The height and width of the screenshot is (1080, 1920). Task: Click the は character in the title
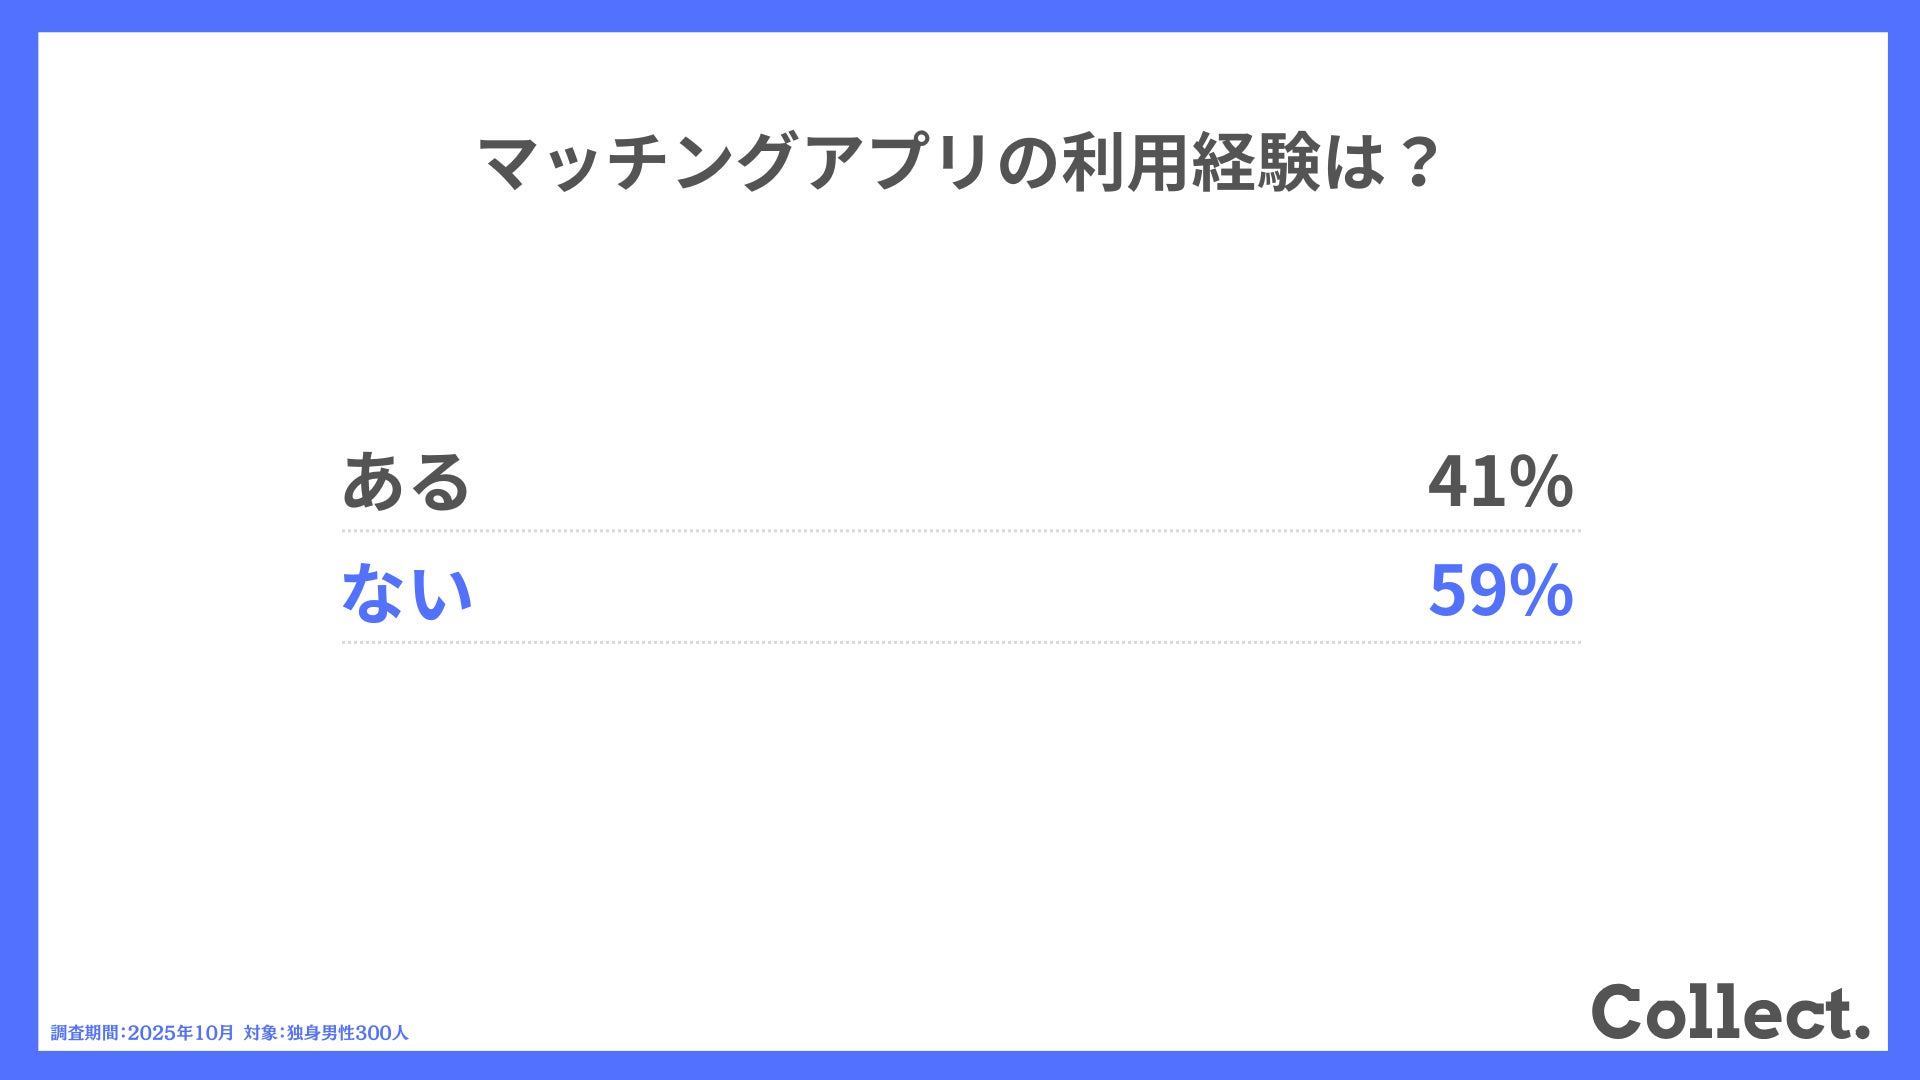(1354, 162)
